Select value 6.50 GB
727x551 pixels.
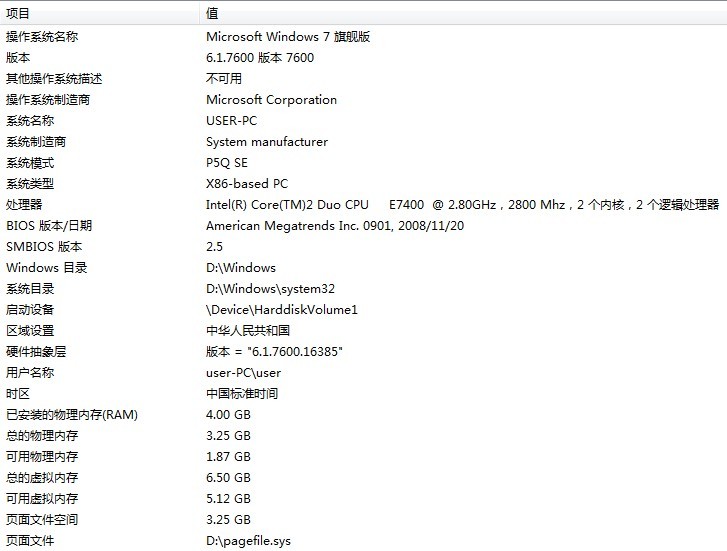click(x=228, y=478)
